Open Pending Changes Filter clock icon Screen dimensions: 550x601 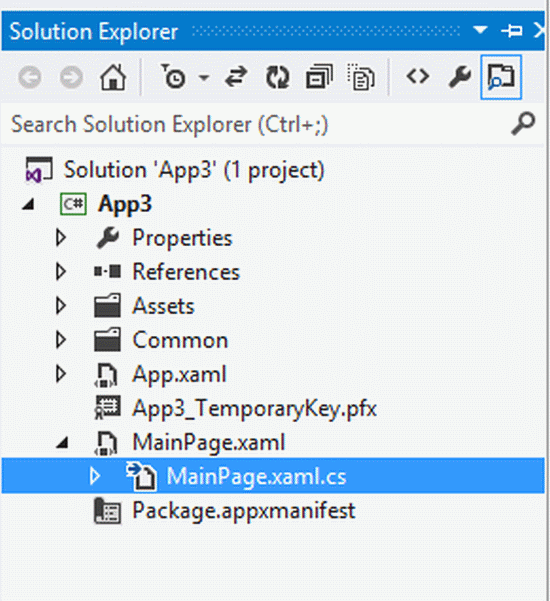click(173, 77)
